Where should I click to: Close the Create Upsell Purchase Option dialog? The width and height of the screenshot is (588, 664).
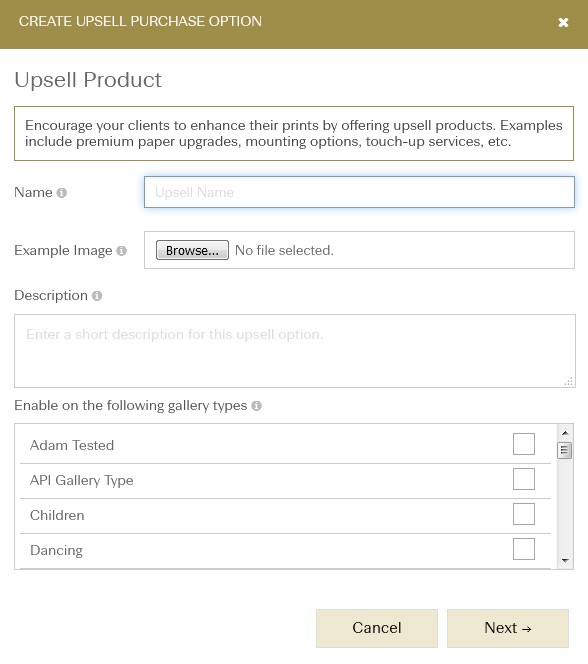(x=563, y=22)
